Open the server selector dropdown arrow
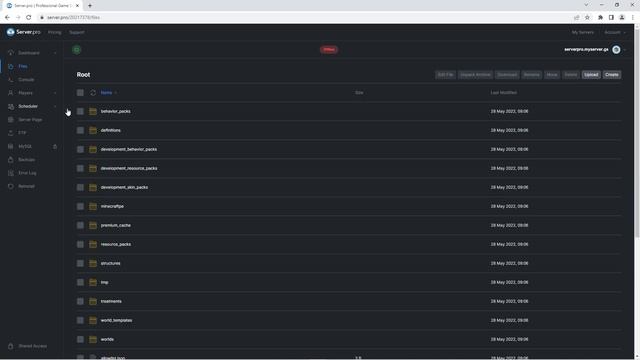The image size is (640, 360). click(x=624, y=50)
